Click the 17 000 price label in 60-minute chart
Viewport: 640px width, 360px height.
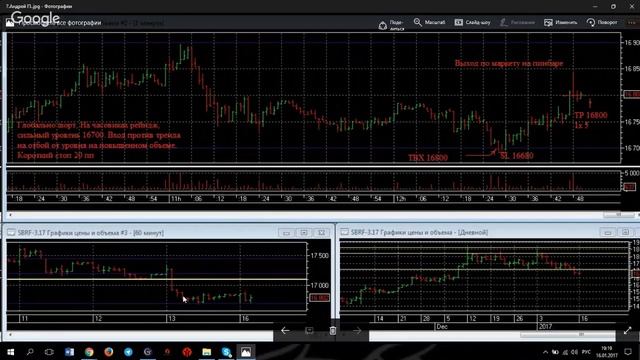click(320, 285)
